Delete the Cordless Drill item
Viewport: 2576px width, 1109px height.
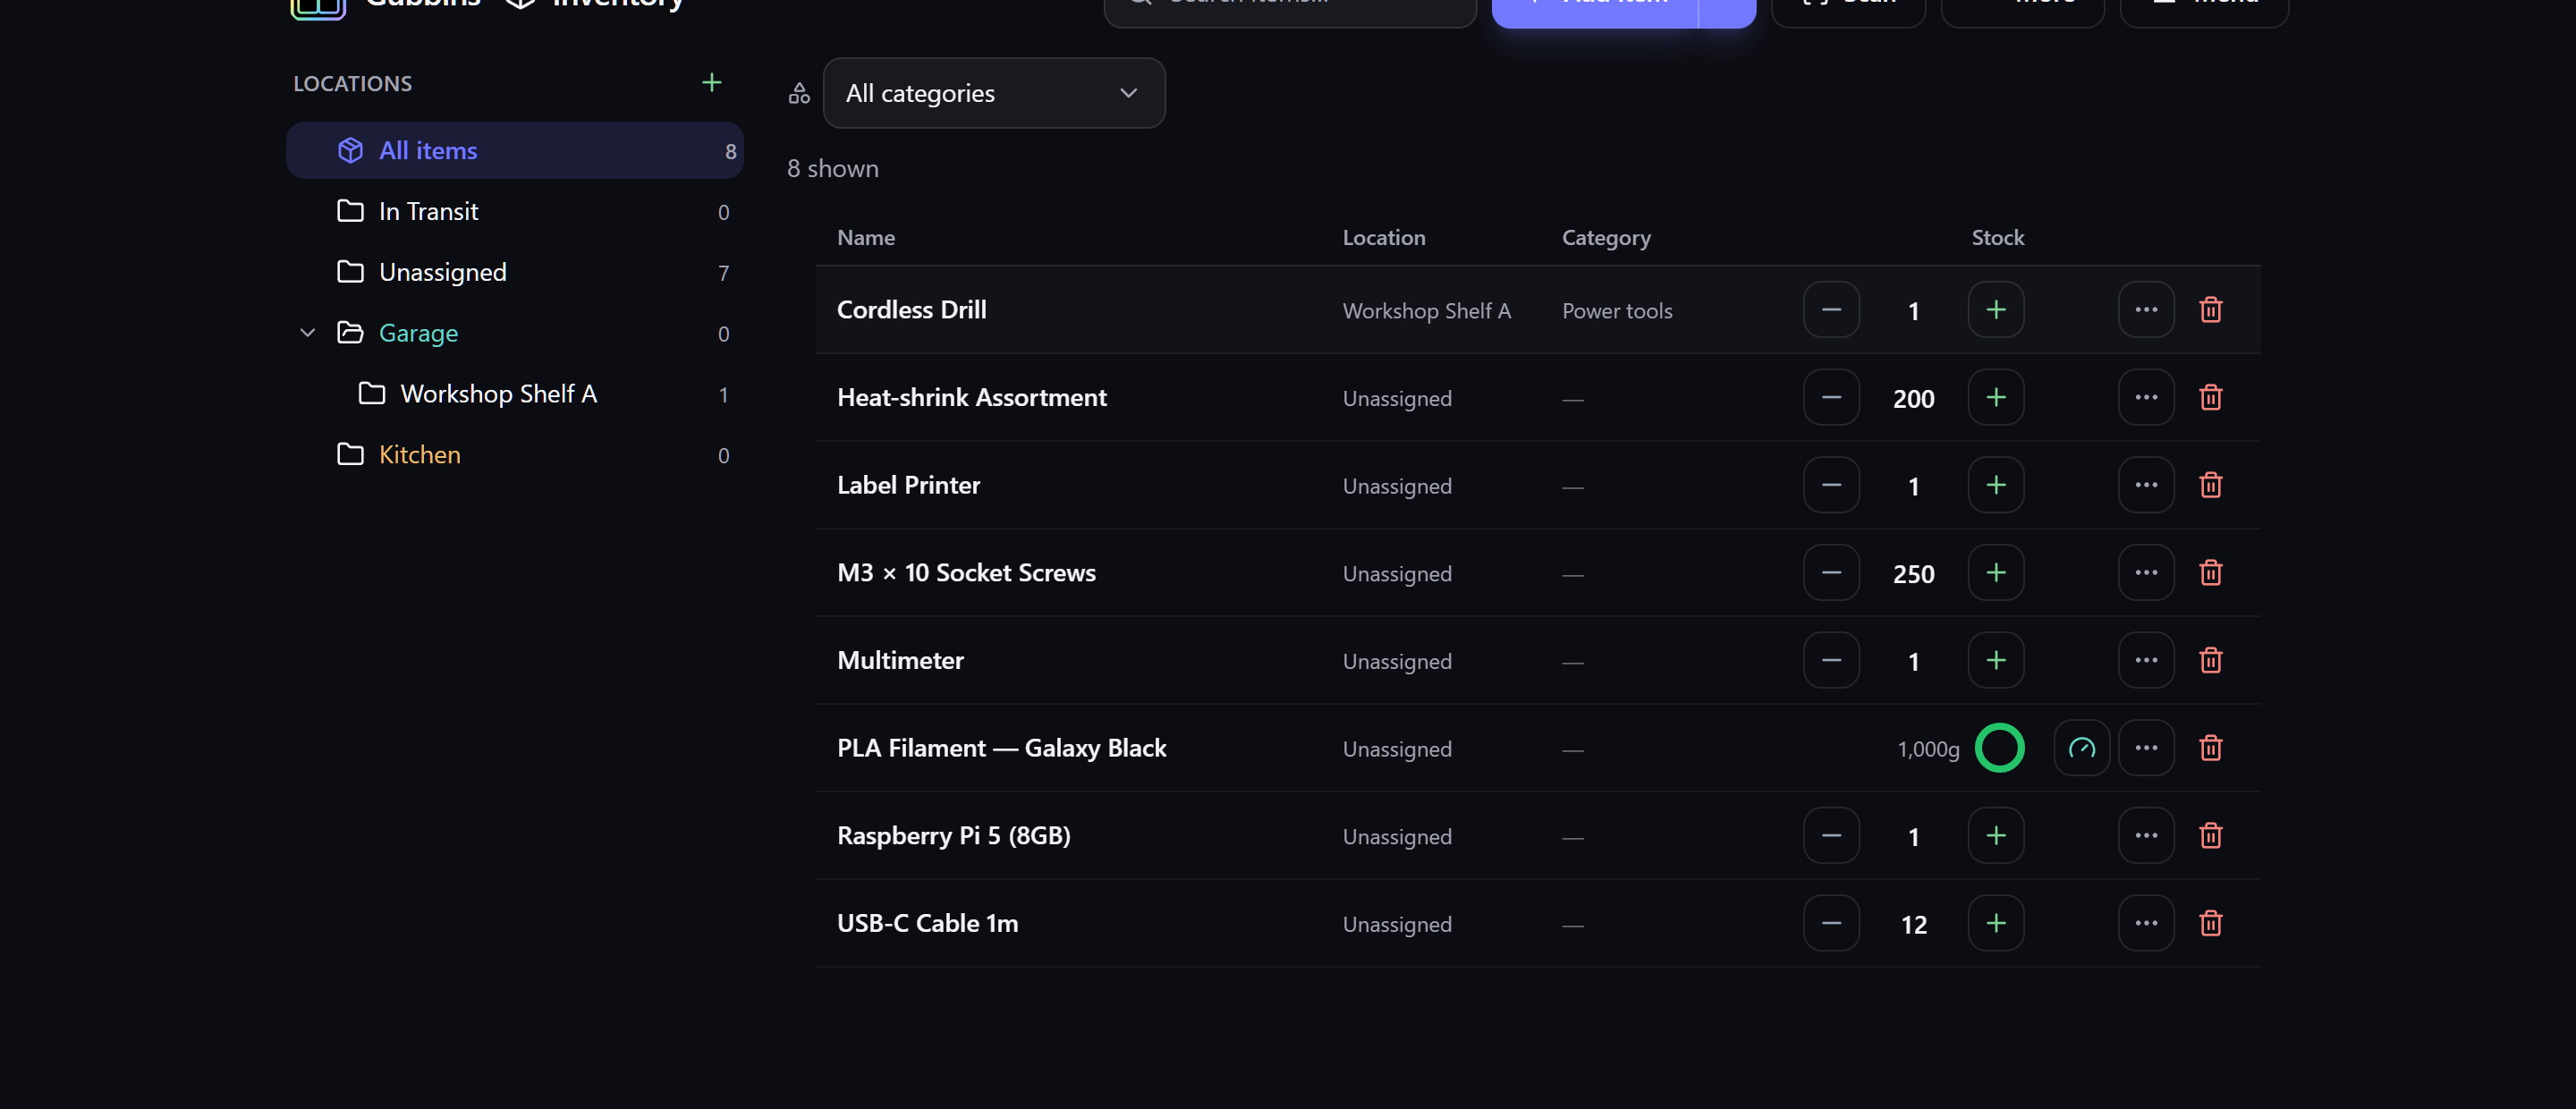pyautogui.click(x=2210, y=310)
